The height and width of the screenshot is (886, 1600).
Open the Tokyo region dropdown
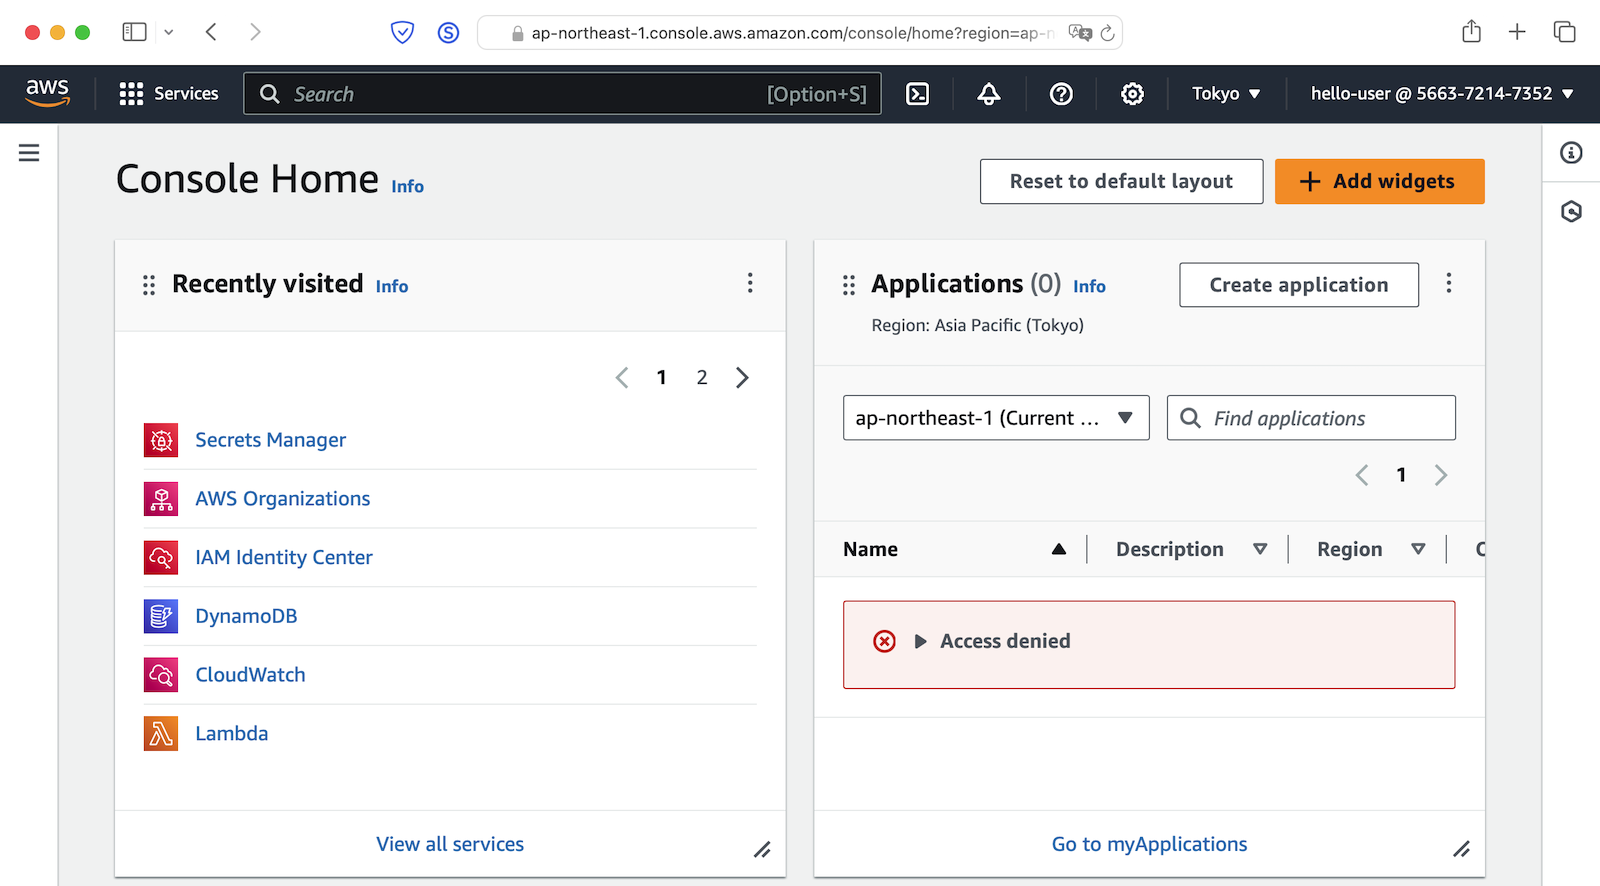(1225, 94)
